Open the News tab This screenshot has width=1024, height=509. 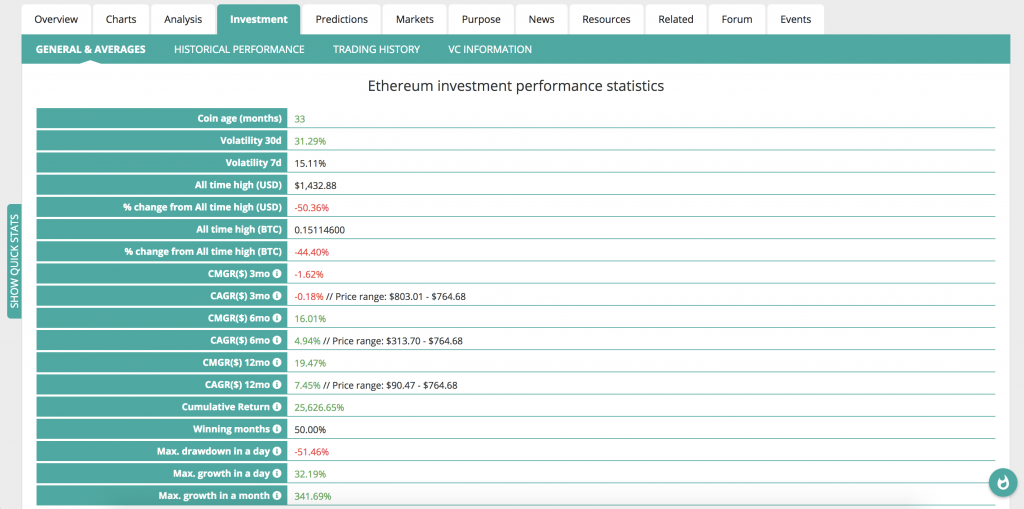point(541,19)
